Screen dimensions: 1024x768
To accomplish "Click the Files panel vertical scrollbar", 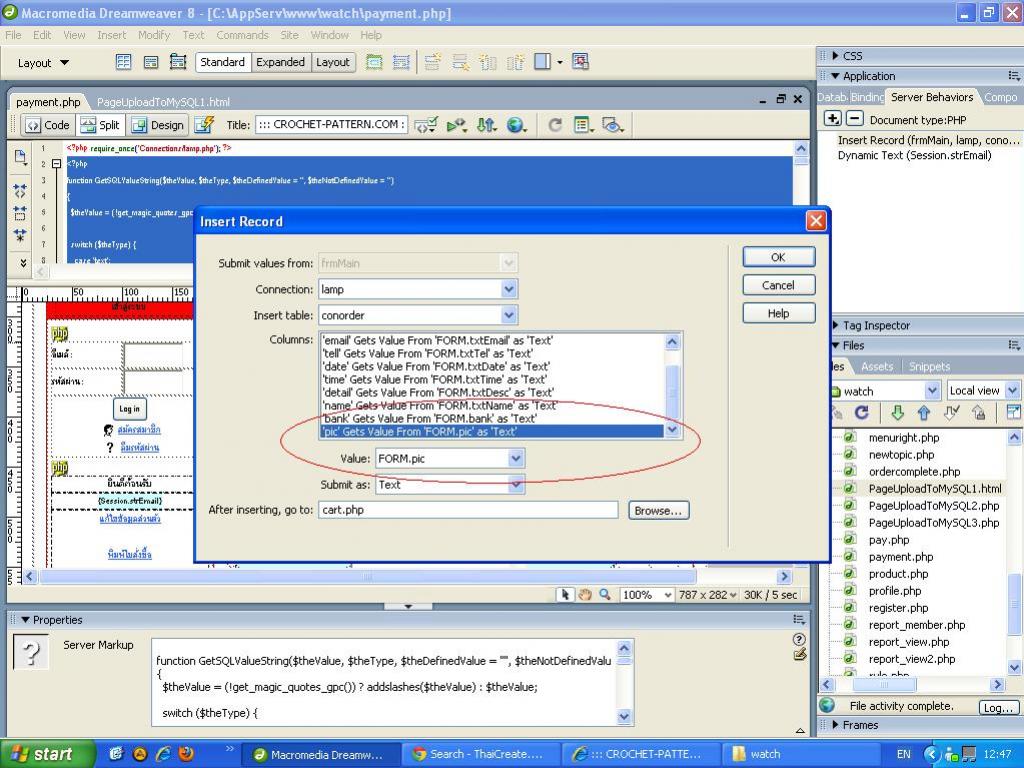I will [1014, 552].
